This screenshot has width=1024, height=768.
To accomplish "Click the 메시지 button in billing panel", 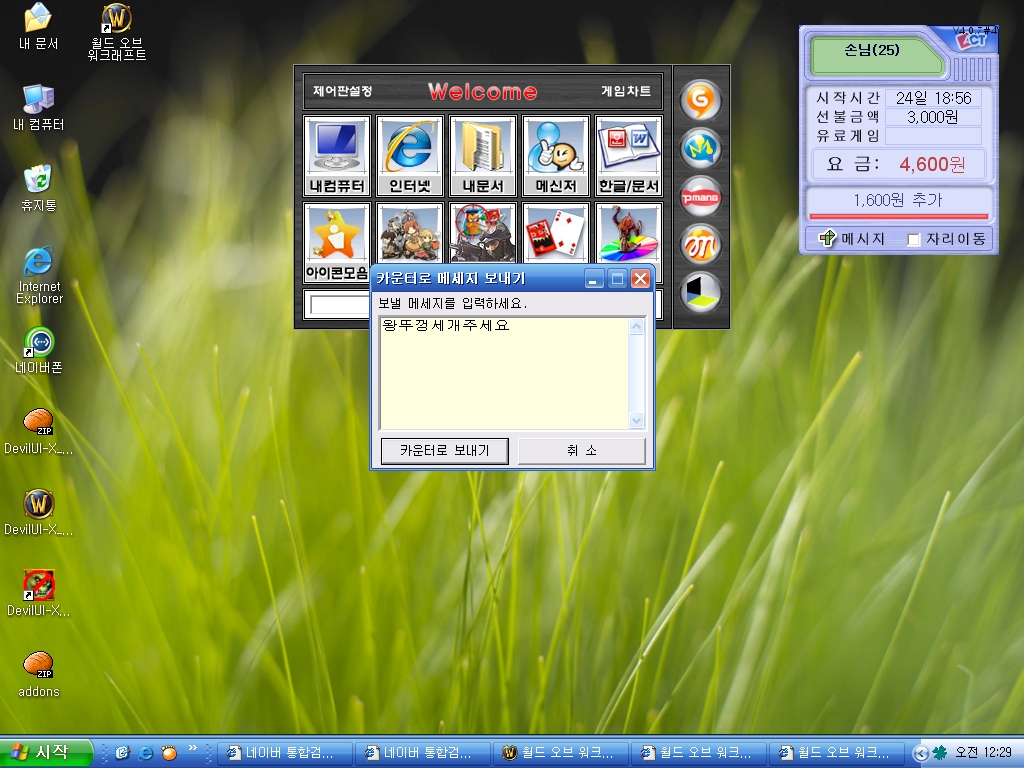I will point(852,239).
